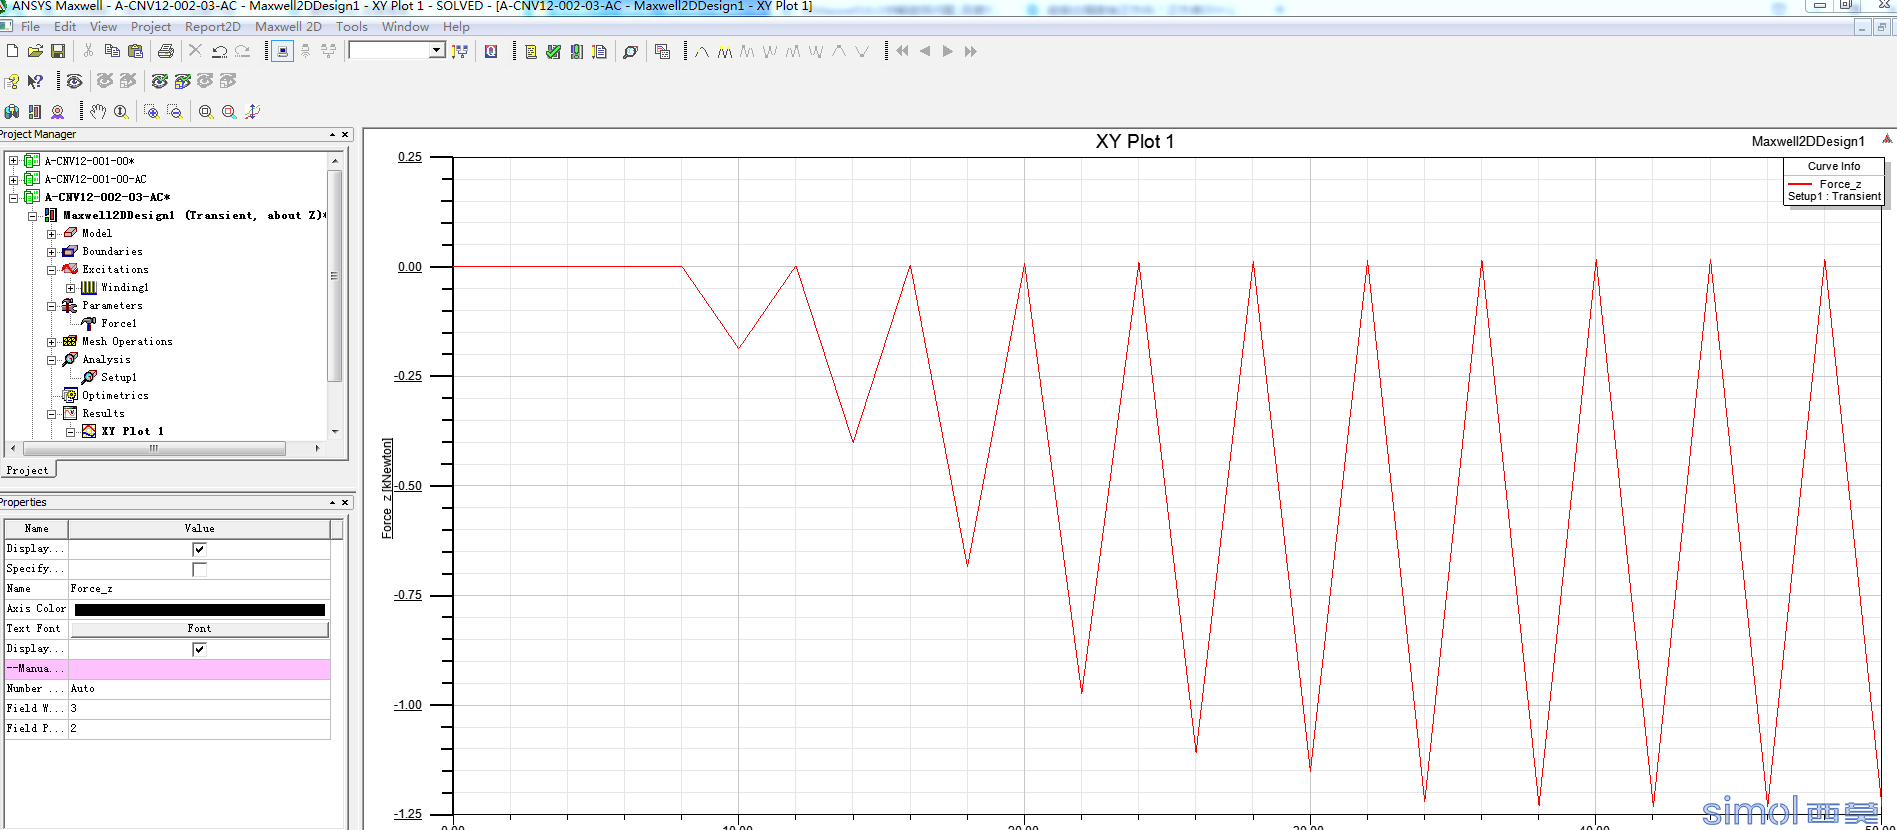1897x830 pixels.
Task: Open the Tools menu
Action: pyautogui.click(x=351, y=27)
